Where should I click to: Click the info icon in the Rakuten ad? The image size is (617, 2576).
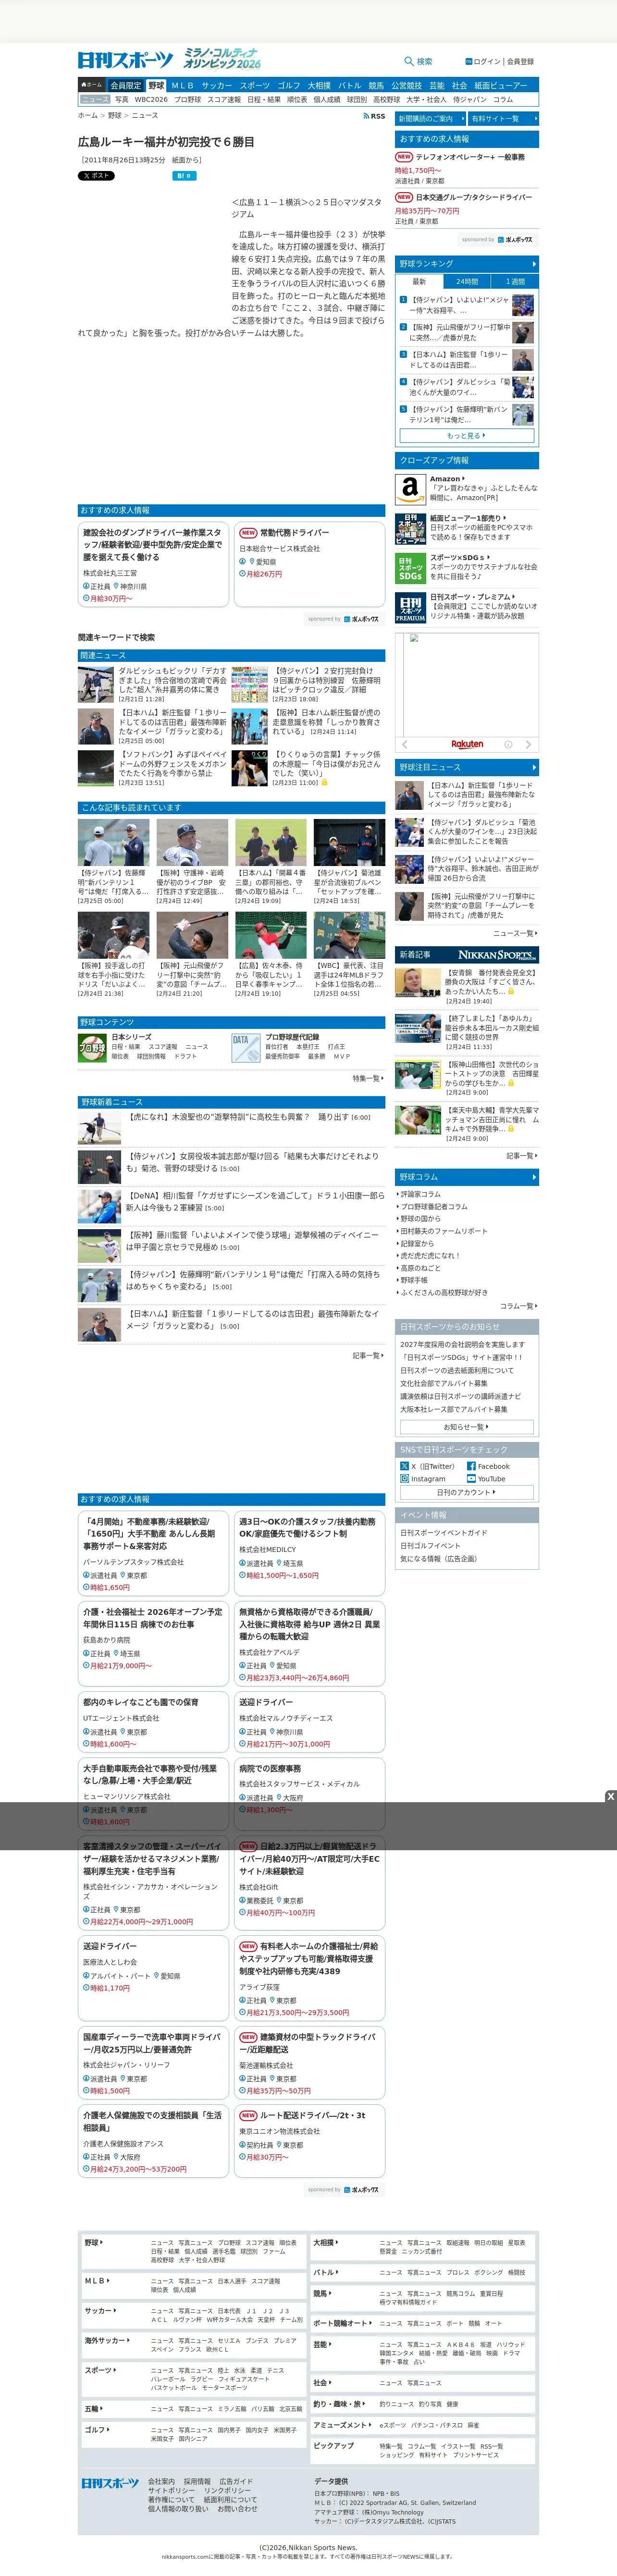508,744
